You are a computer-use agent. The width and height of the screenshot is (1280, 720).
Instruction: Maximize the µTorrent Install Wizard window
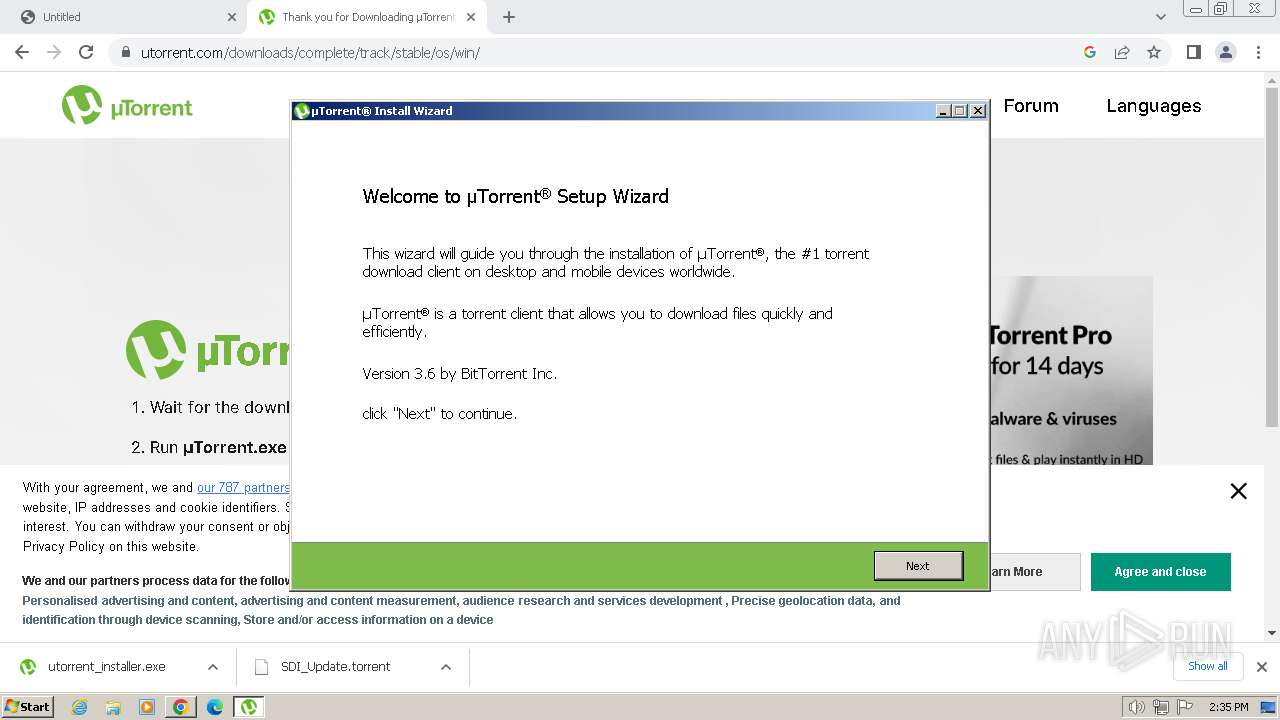[960, 111]
